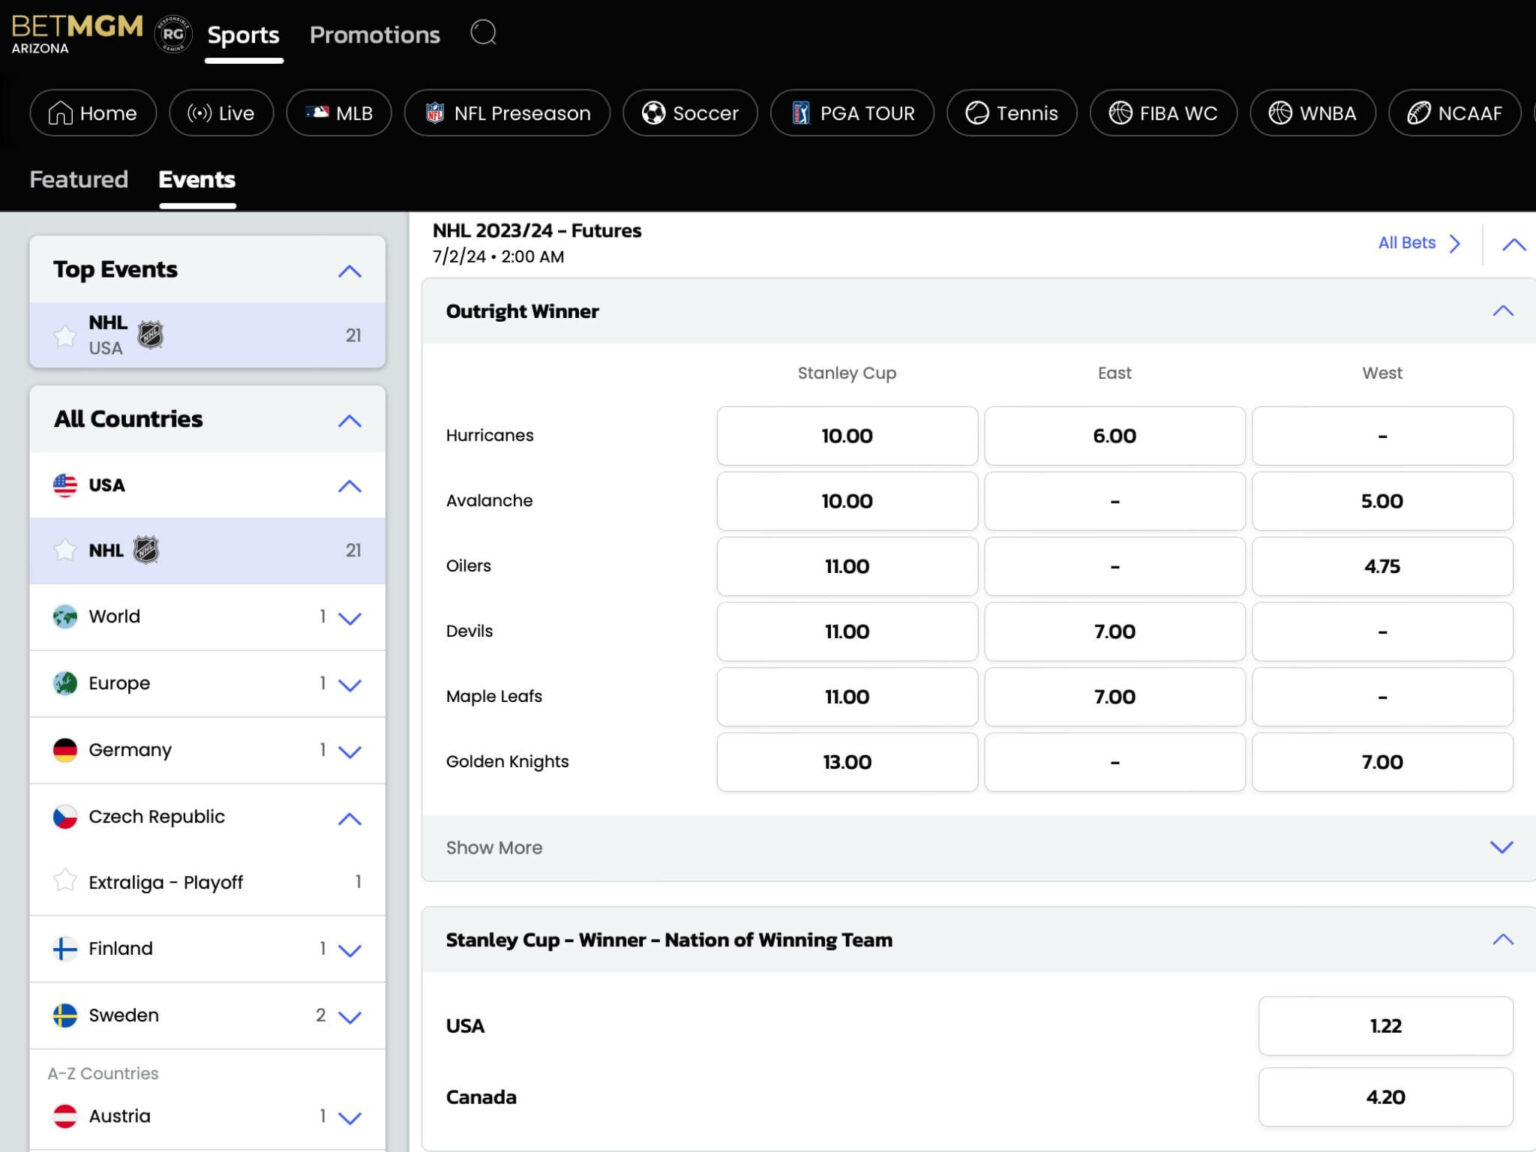Open the Sports main tab
The image size is (1536, 1152).
pyautogui.click(x=243, y=35)
